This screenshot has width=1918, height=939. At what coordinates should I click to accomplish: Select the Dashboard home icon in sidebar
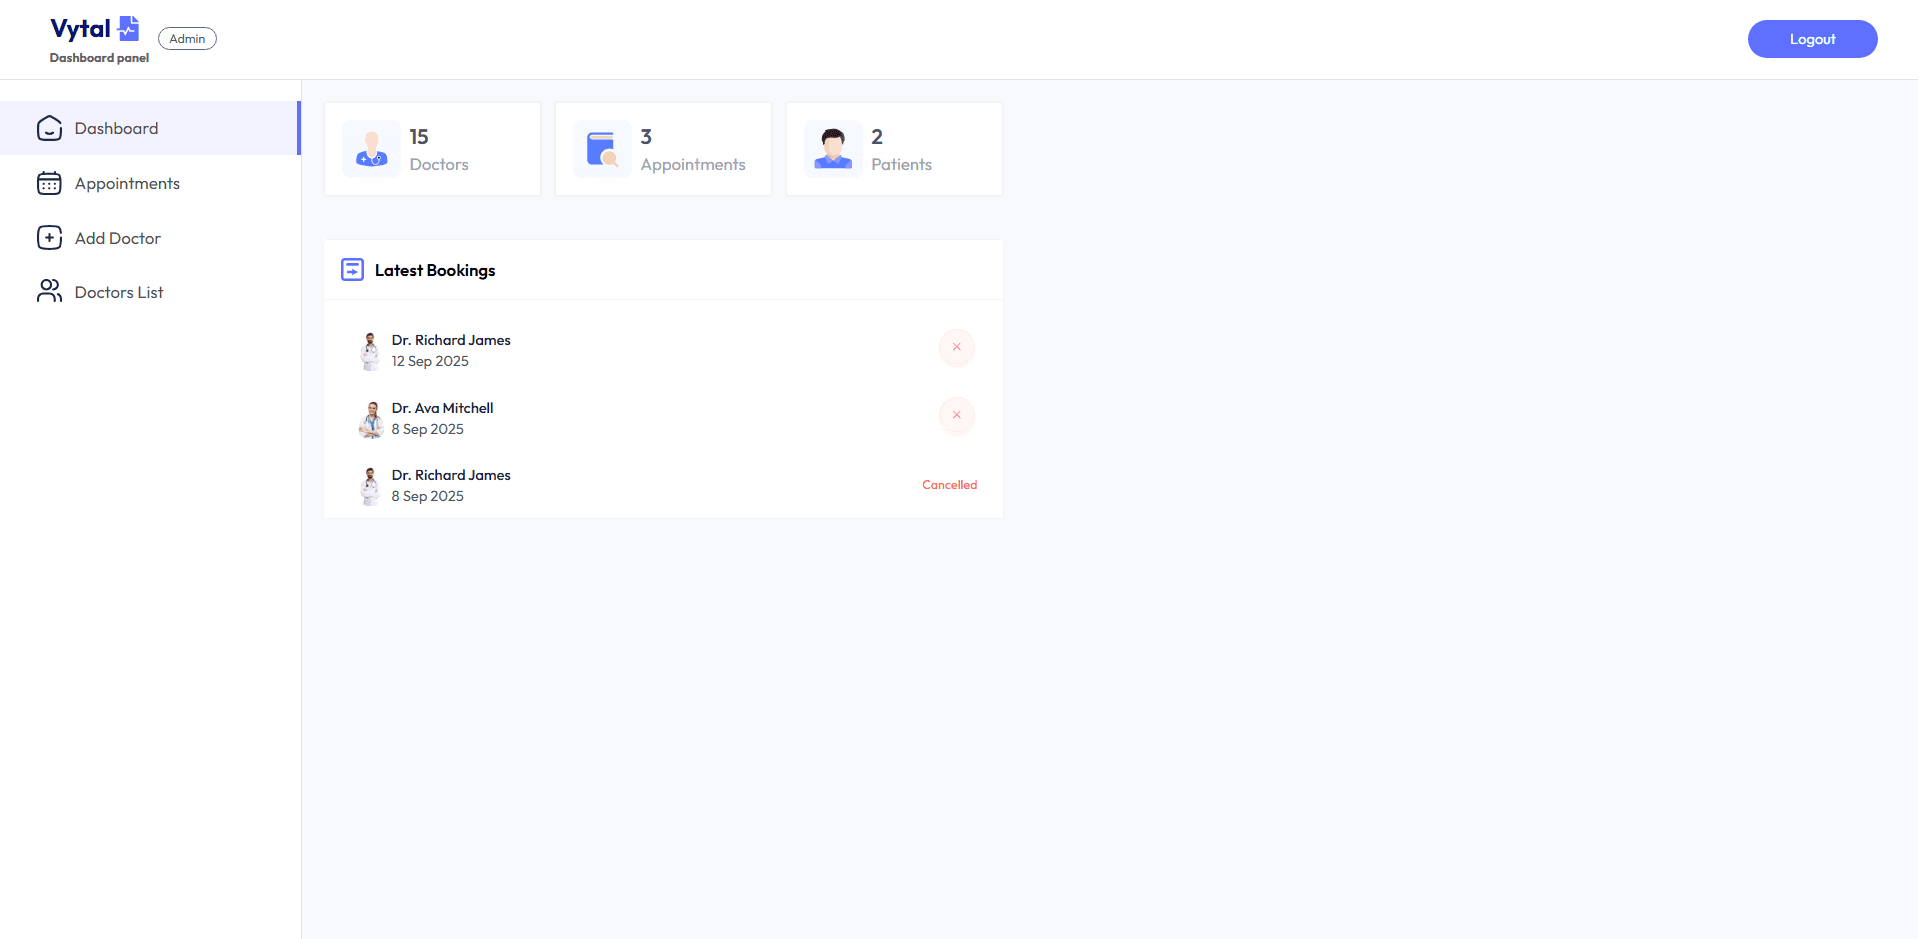tap(50, 128)
